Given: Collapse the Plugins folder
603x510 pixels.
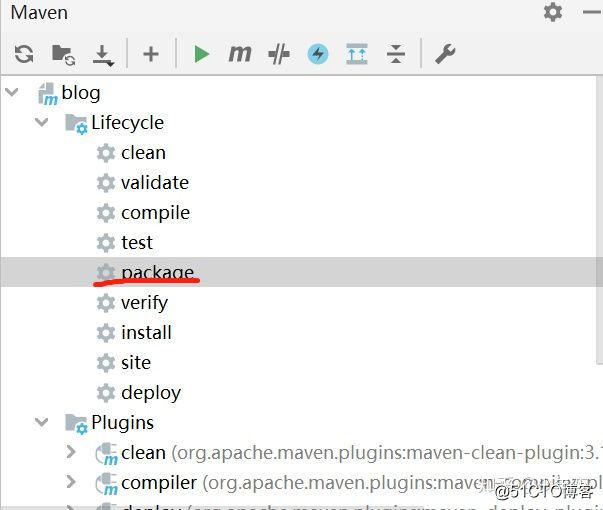Looking at the screenshot, I should pyautogui.click(x=42, y=422).
